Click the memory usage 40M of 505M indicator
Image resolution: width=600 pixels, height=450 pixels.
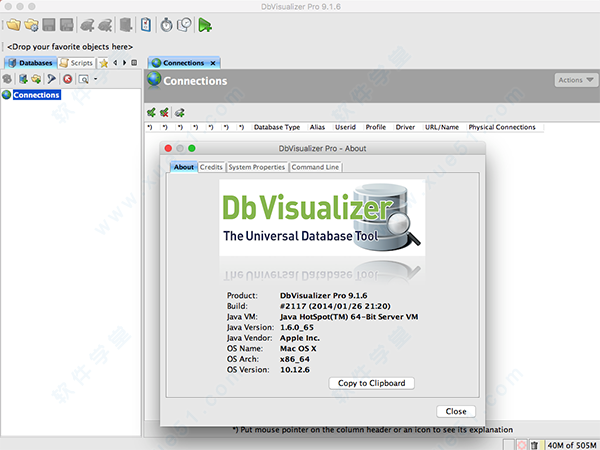(x=572, y=445)
